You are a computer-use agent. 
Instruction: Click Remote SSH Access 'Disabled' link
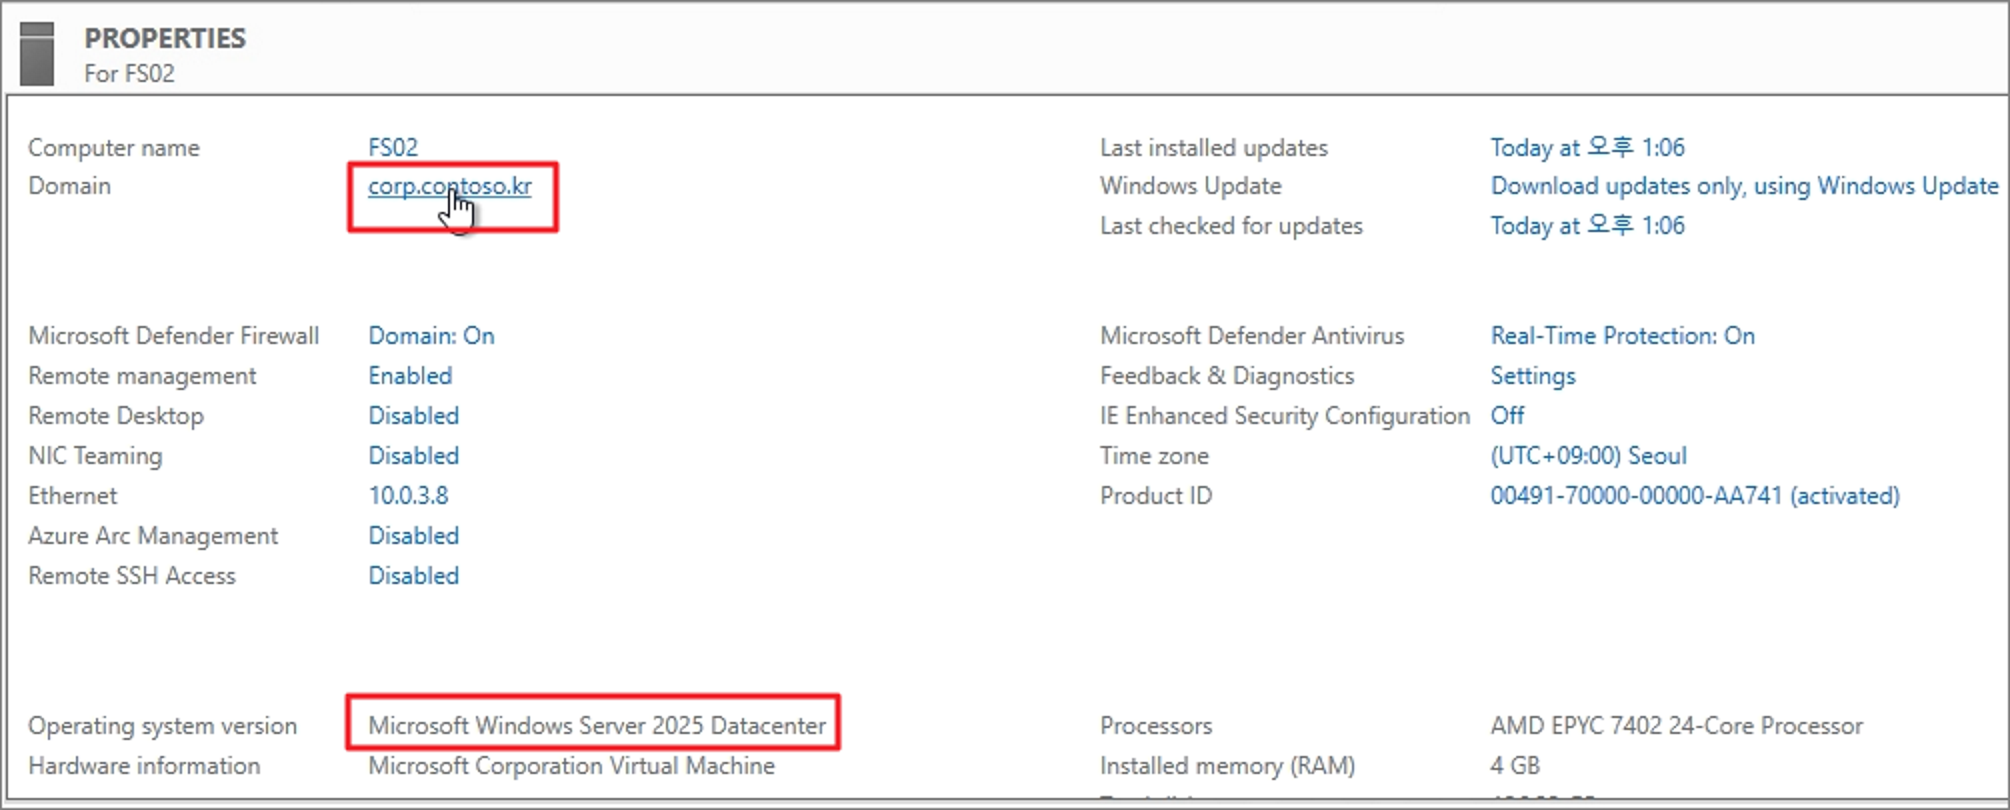point(413,576)
